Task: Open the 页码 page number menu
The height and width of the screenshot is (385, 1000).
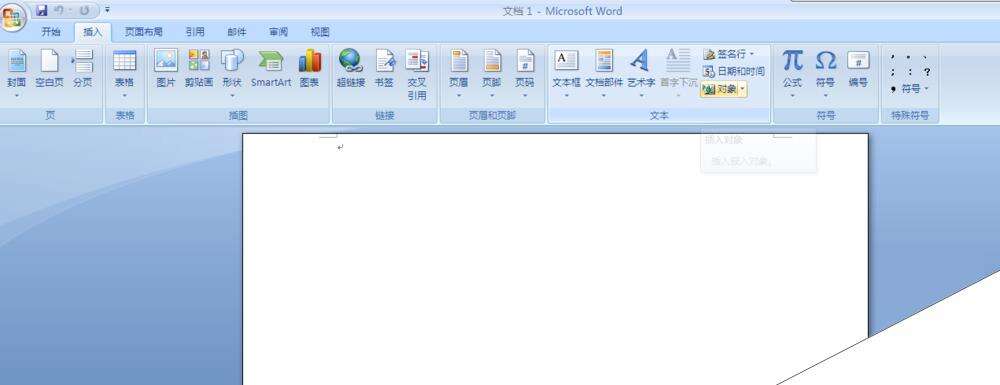Action: click(525, 73)
